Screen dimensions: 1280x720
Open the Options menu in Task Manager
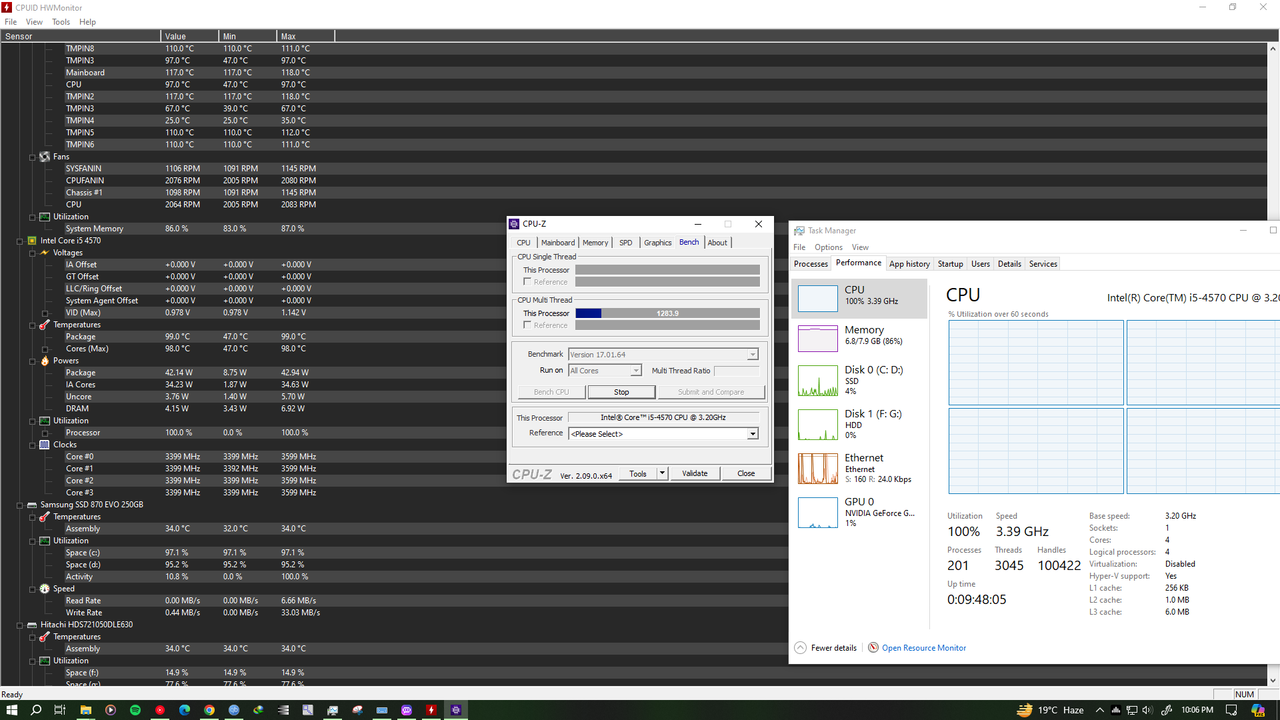828,247
